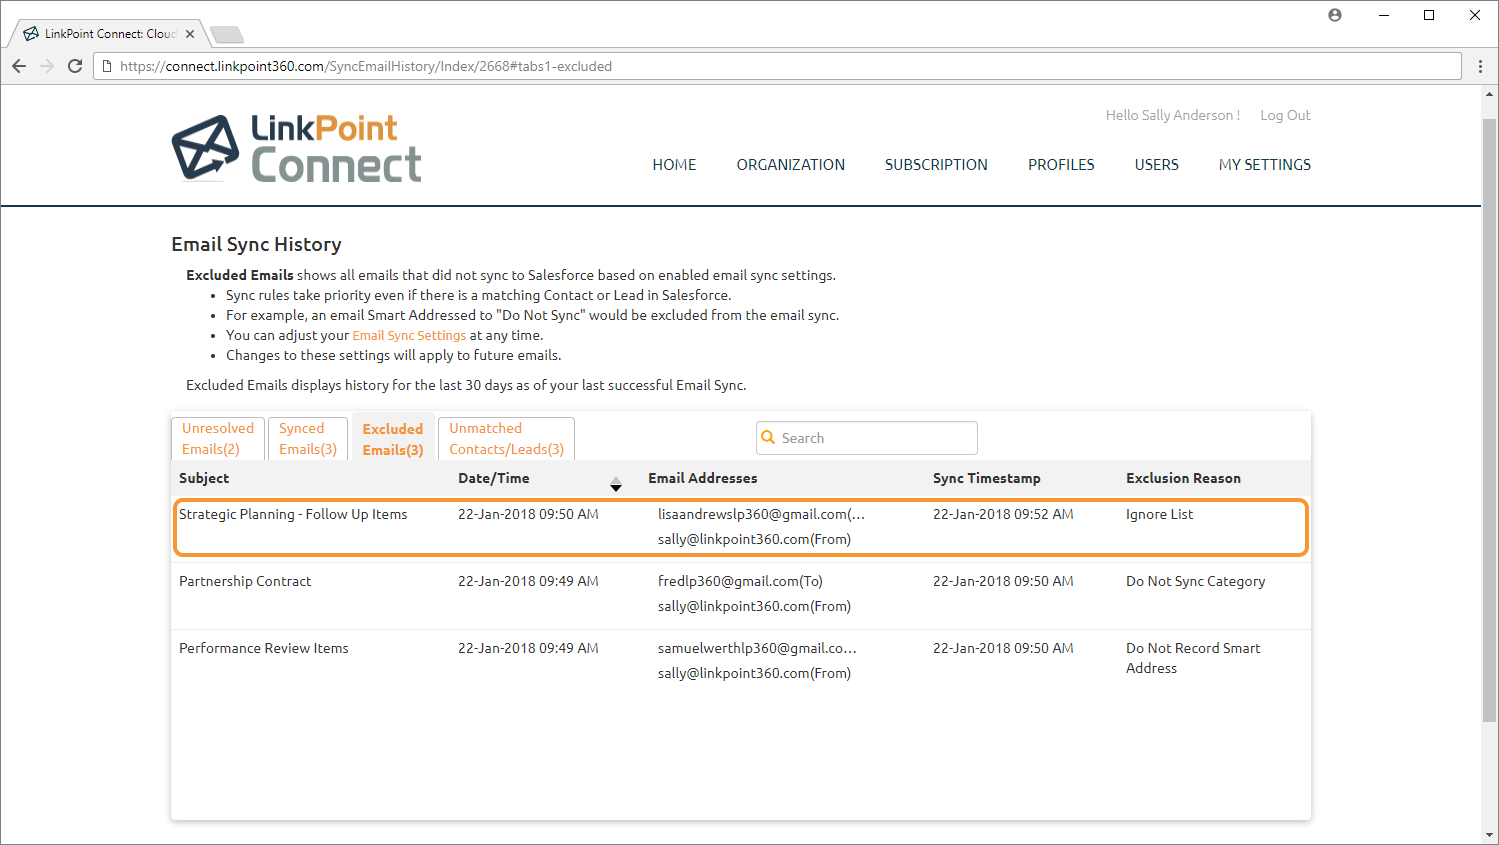Open MY SETTINGS menu
The height and width of the screenshot is (845, 1499).
[x=1264, y=165]
